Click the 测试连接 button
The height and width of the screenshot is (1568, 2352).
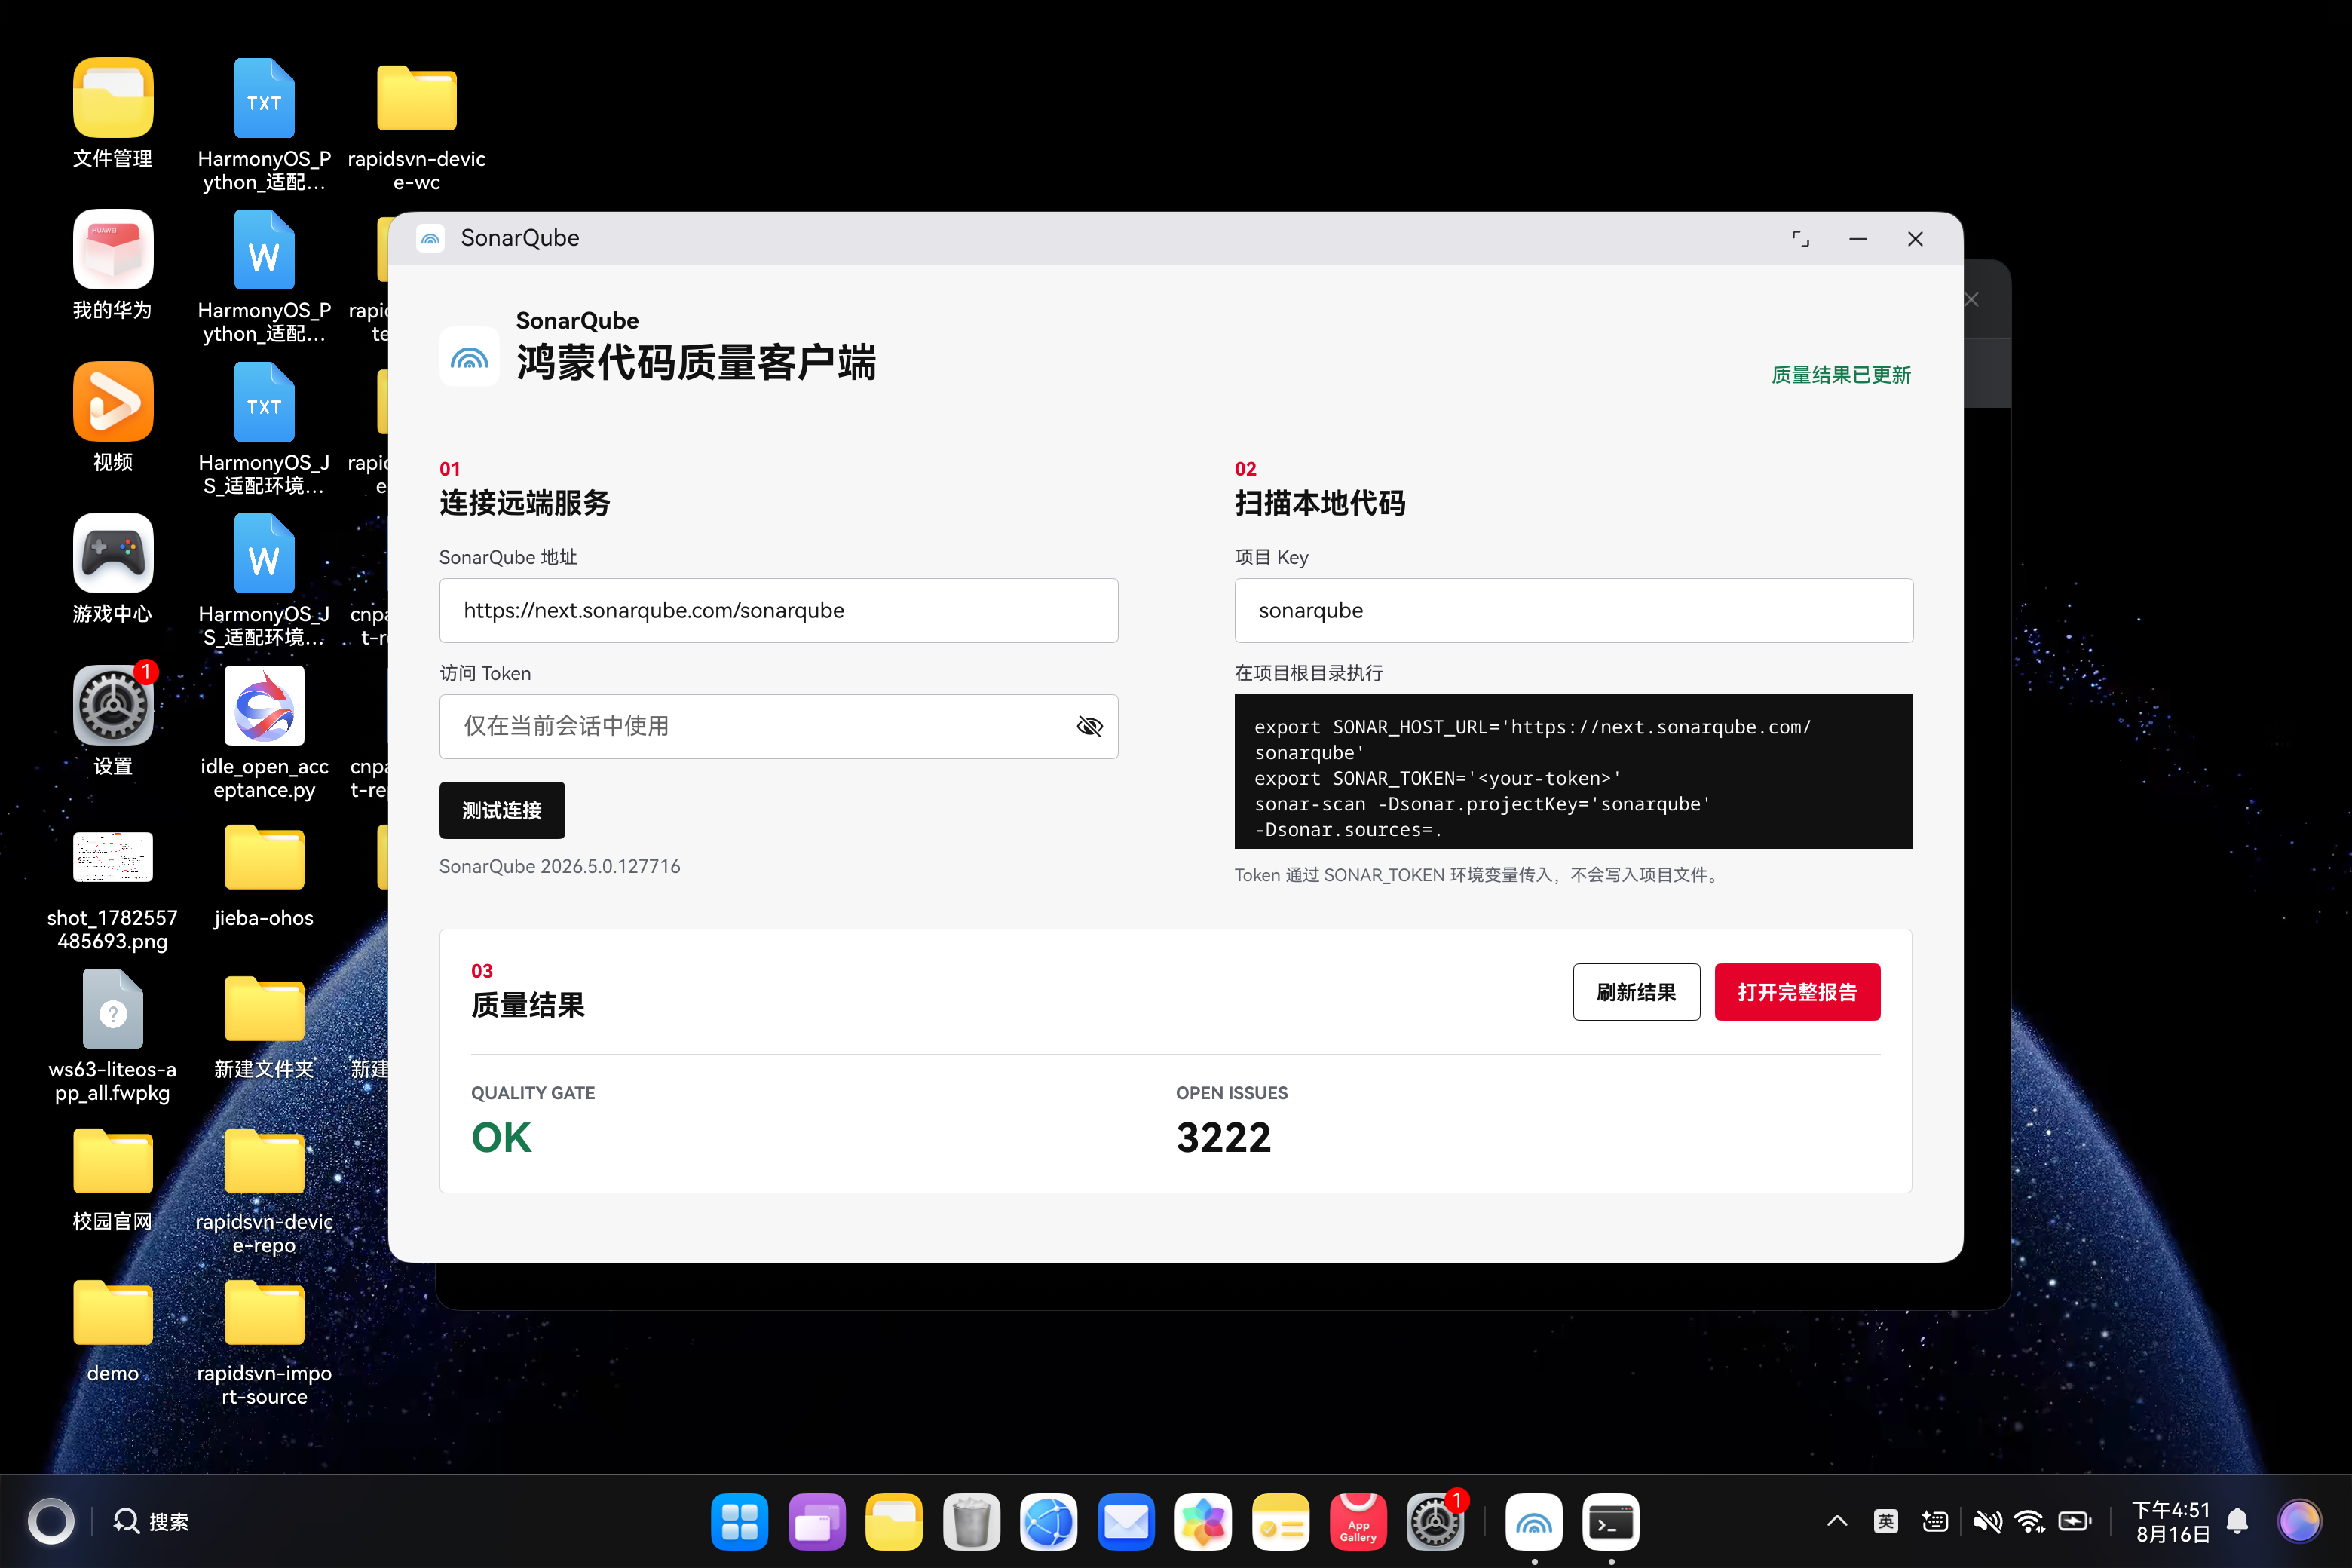point(502,810)
